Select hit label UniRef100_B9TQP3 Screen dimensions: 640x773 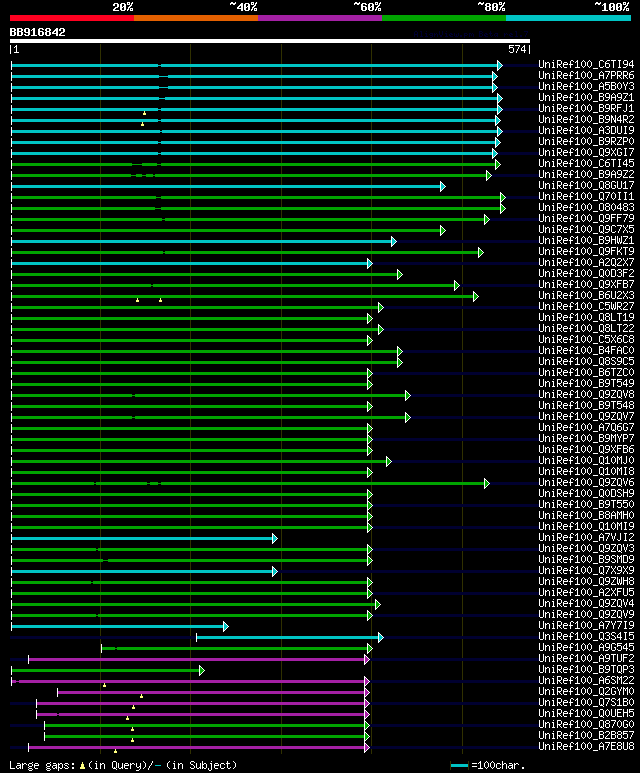586,670
